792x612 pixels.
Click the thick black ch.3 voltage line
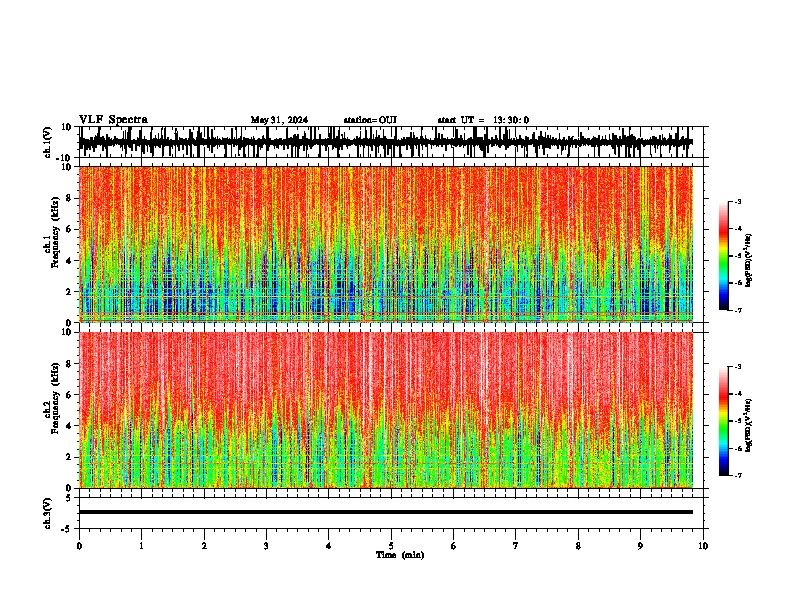click(386, 512)
